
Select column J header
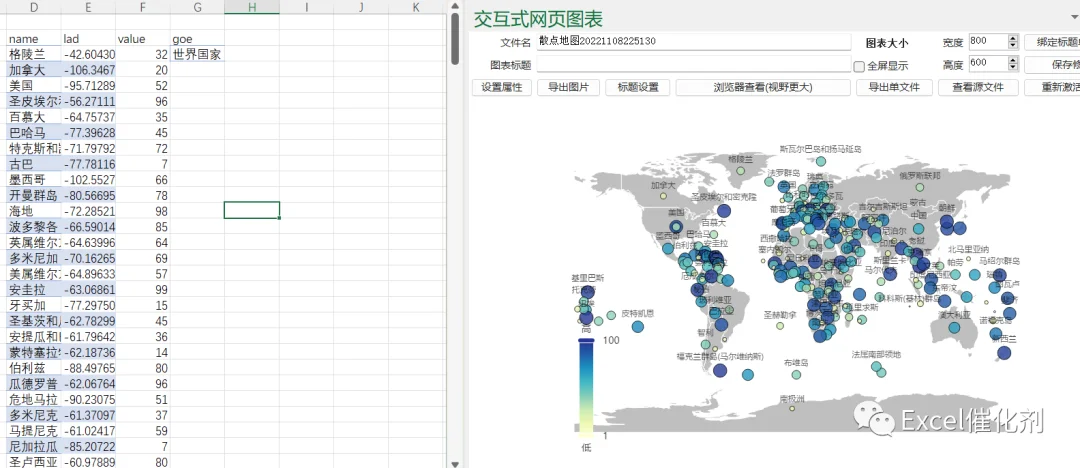click(361, 7)
